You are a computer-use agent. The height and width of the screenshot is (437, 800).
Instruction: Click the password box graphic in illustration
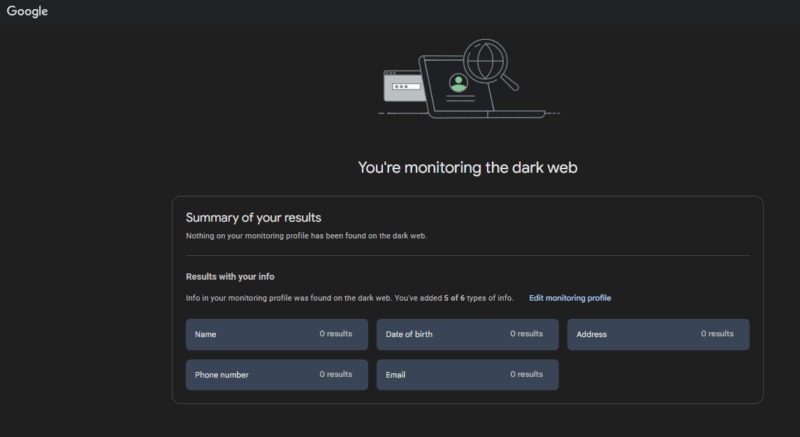pyautogui.click(x=402, y=86)
